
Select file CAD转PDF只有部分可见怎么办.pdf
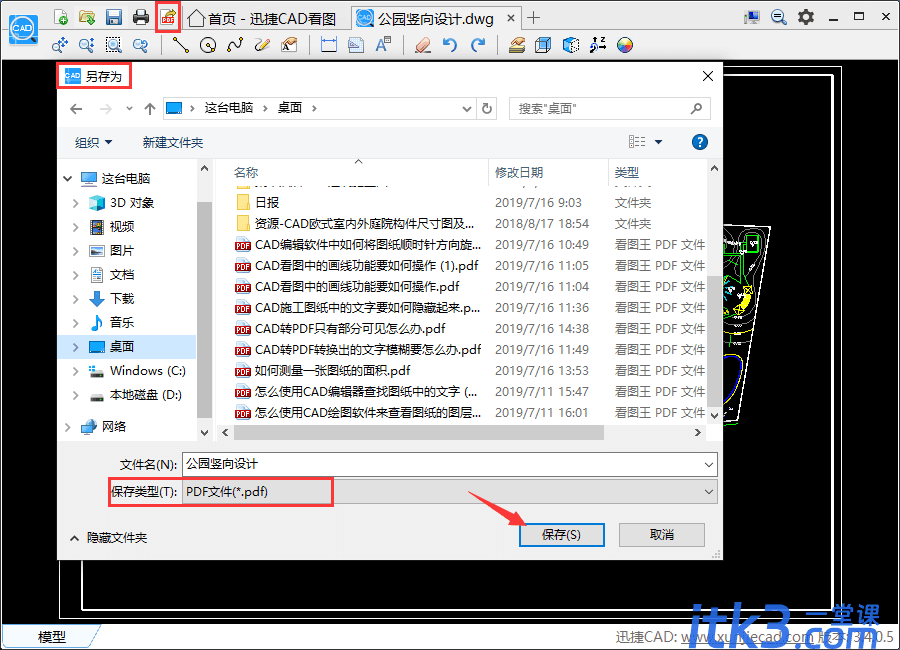pyautogui.click(x=350, y=329)
